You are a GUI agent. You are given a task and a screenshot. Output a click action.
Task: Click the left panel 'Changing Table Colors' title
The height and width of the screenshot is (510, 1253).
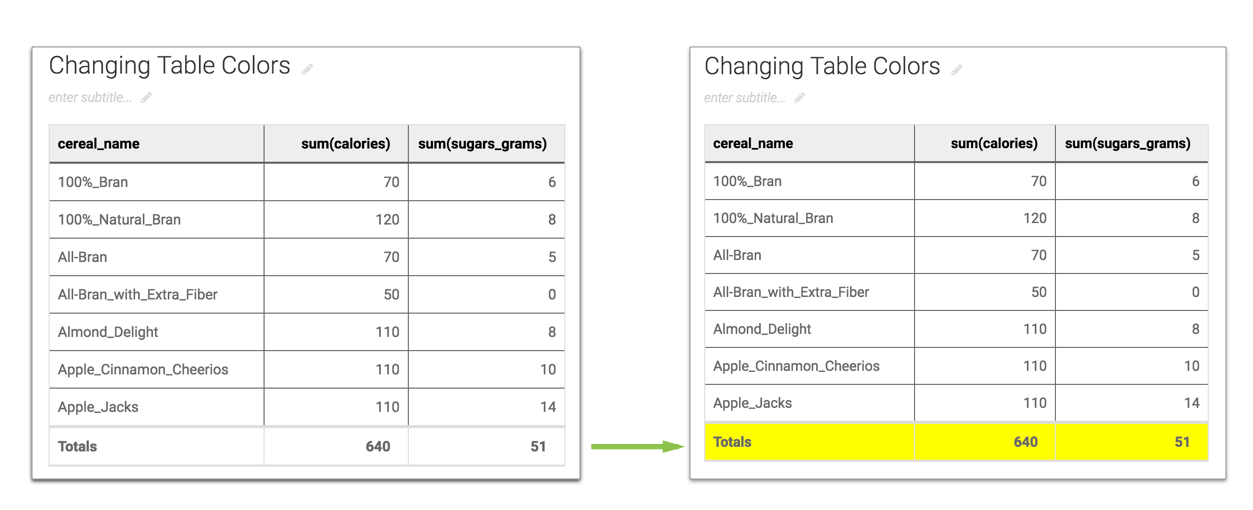point(169,66)
